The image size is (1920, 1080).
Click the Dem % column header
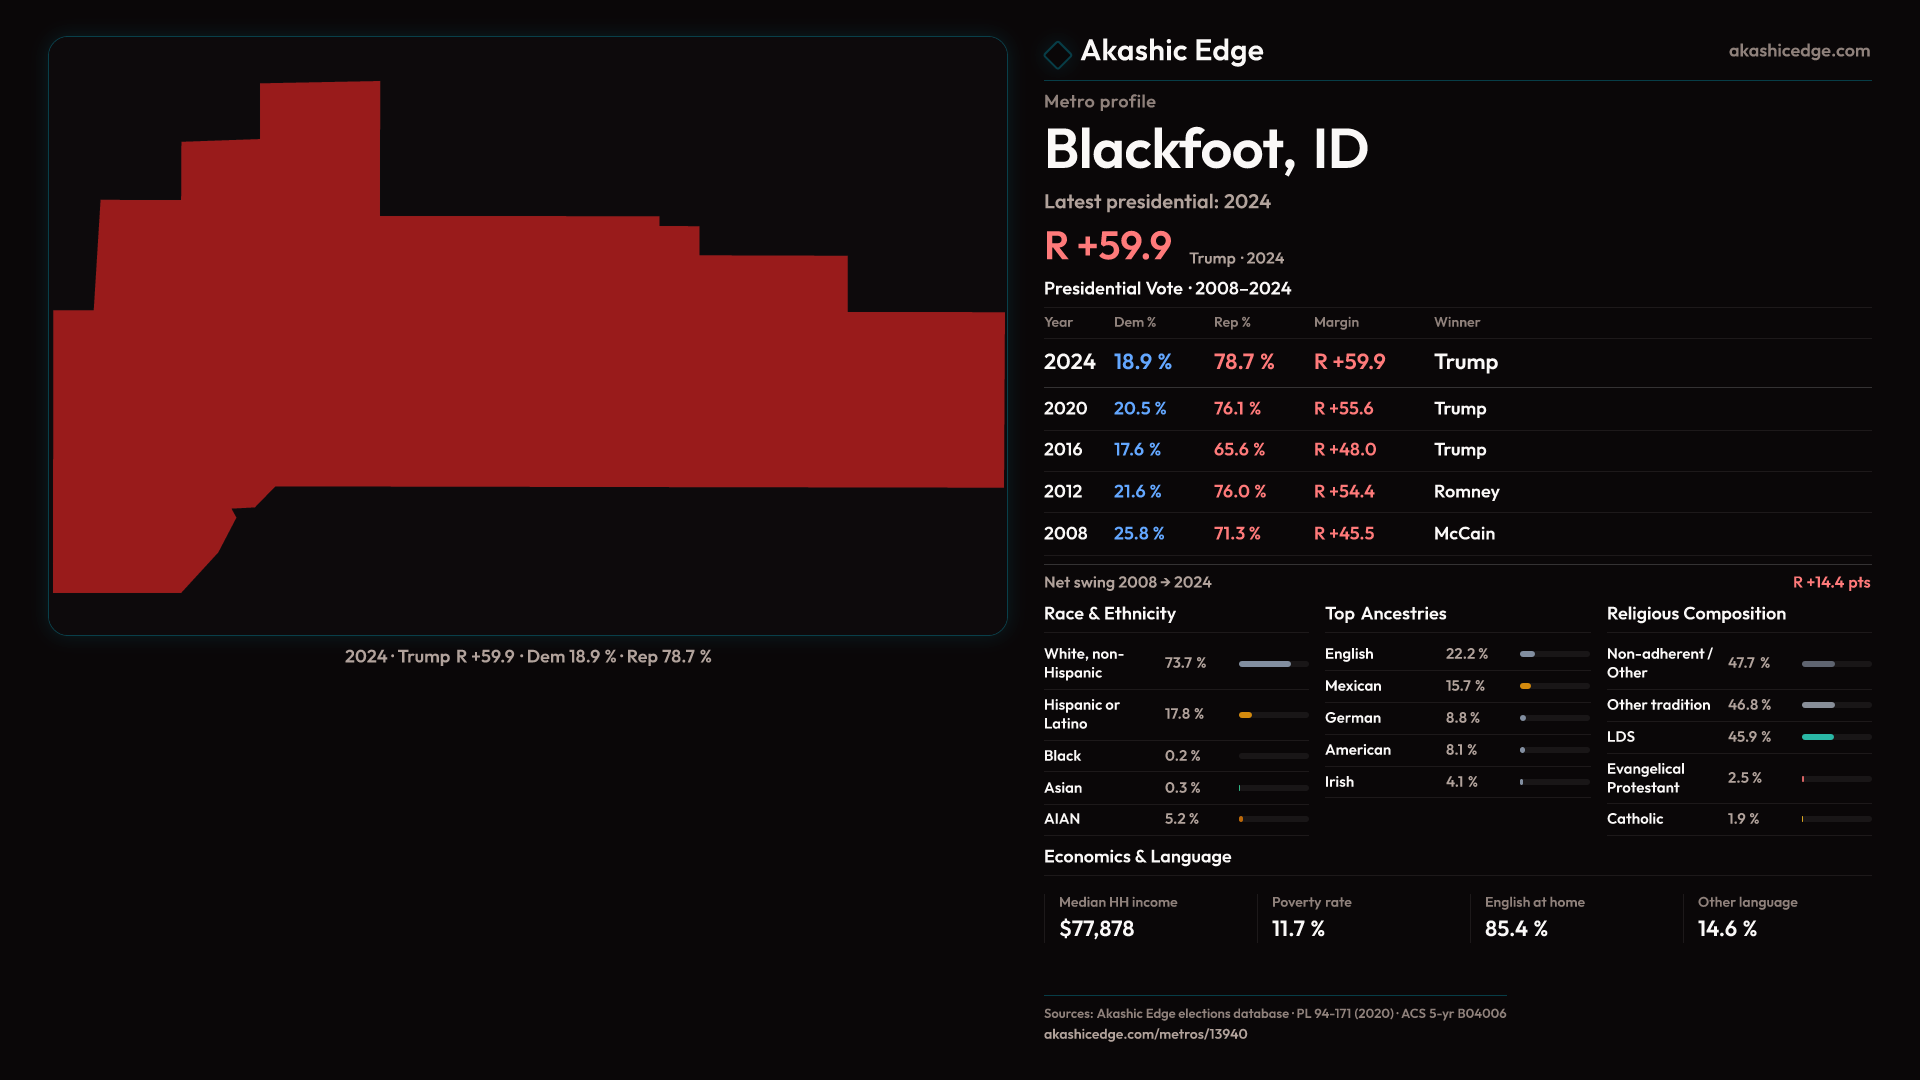point(1134,322)
